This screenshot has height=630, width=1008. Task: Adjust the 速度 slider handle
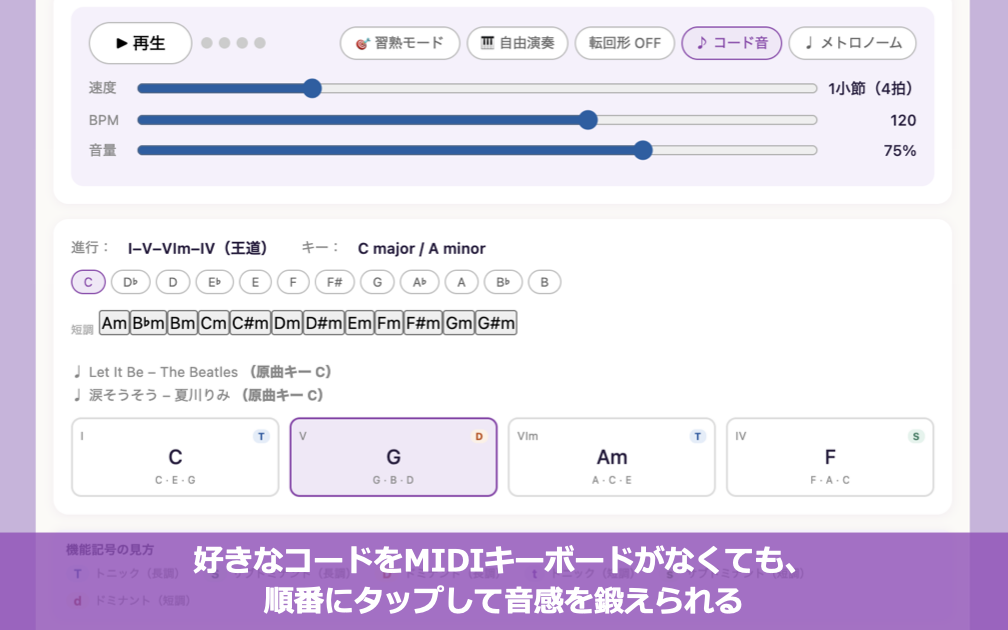click(x=312, y=88)
